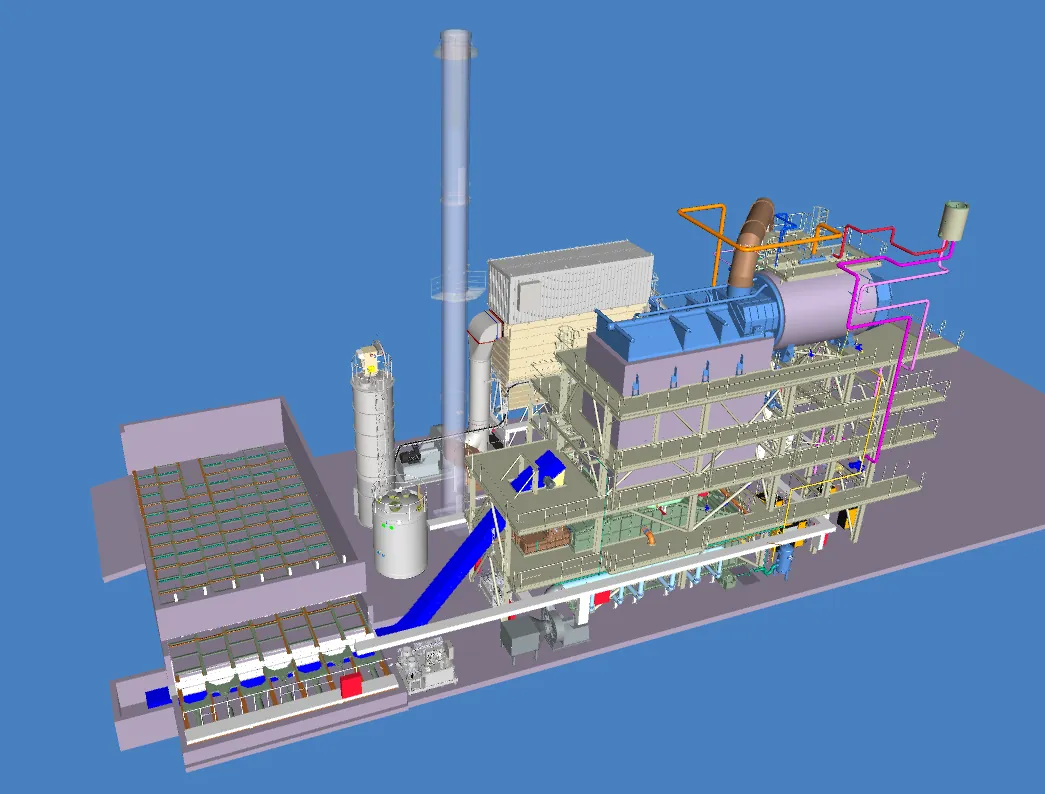Pick the red box on the front conveyor
The width and height of the screenshot is (1045, 794).
[x=351, y=685]
